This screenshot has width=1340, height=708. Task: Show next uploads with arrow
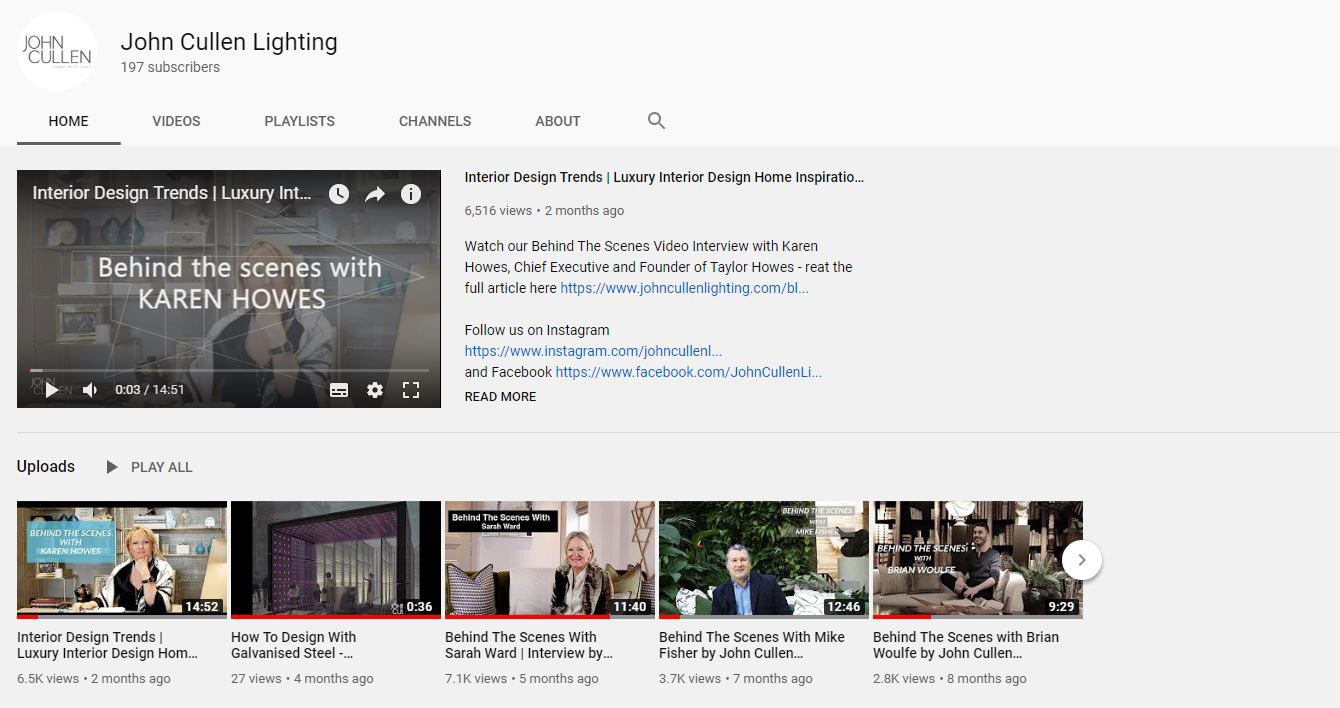point(1082,560)
